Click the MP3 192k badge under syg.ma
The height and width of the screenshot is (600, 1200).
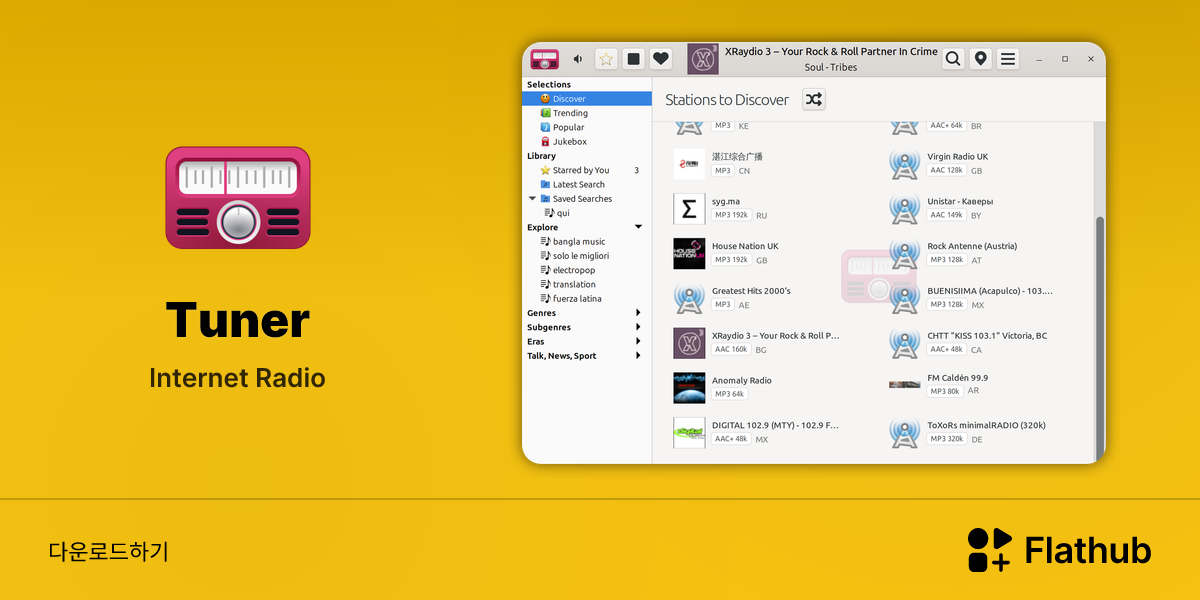[731, 215]
